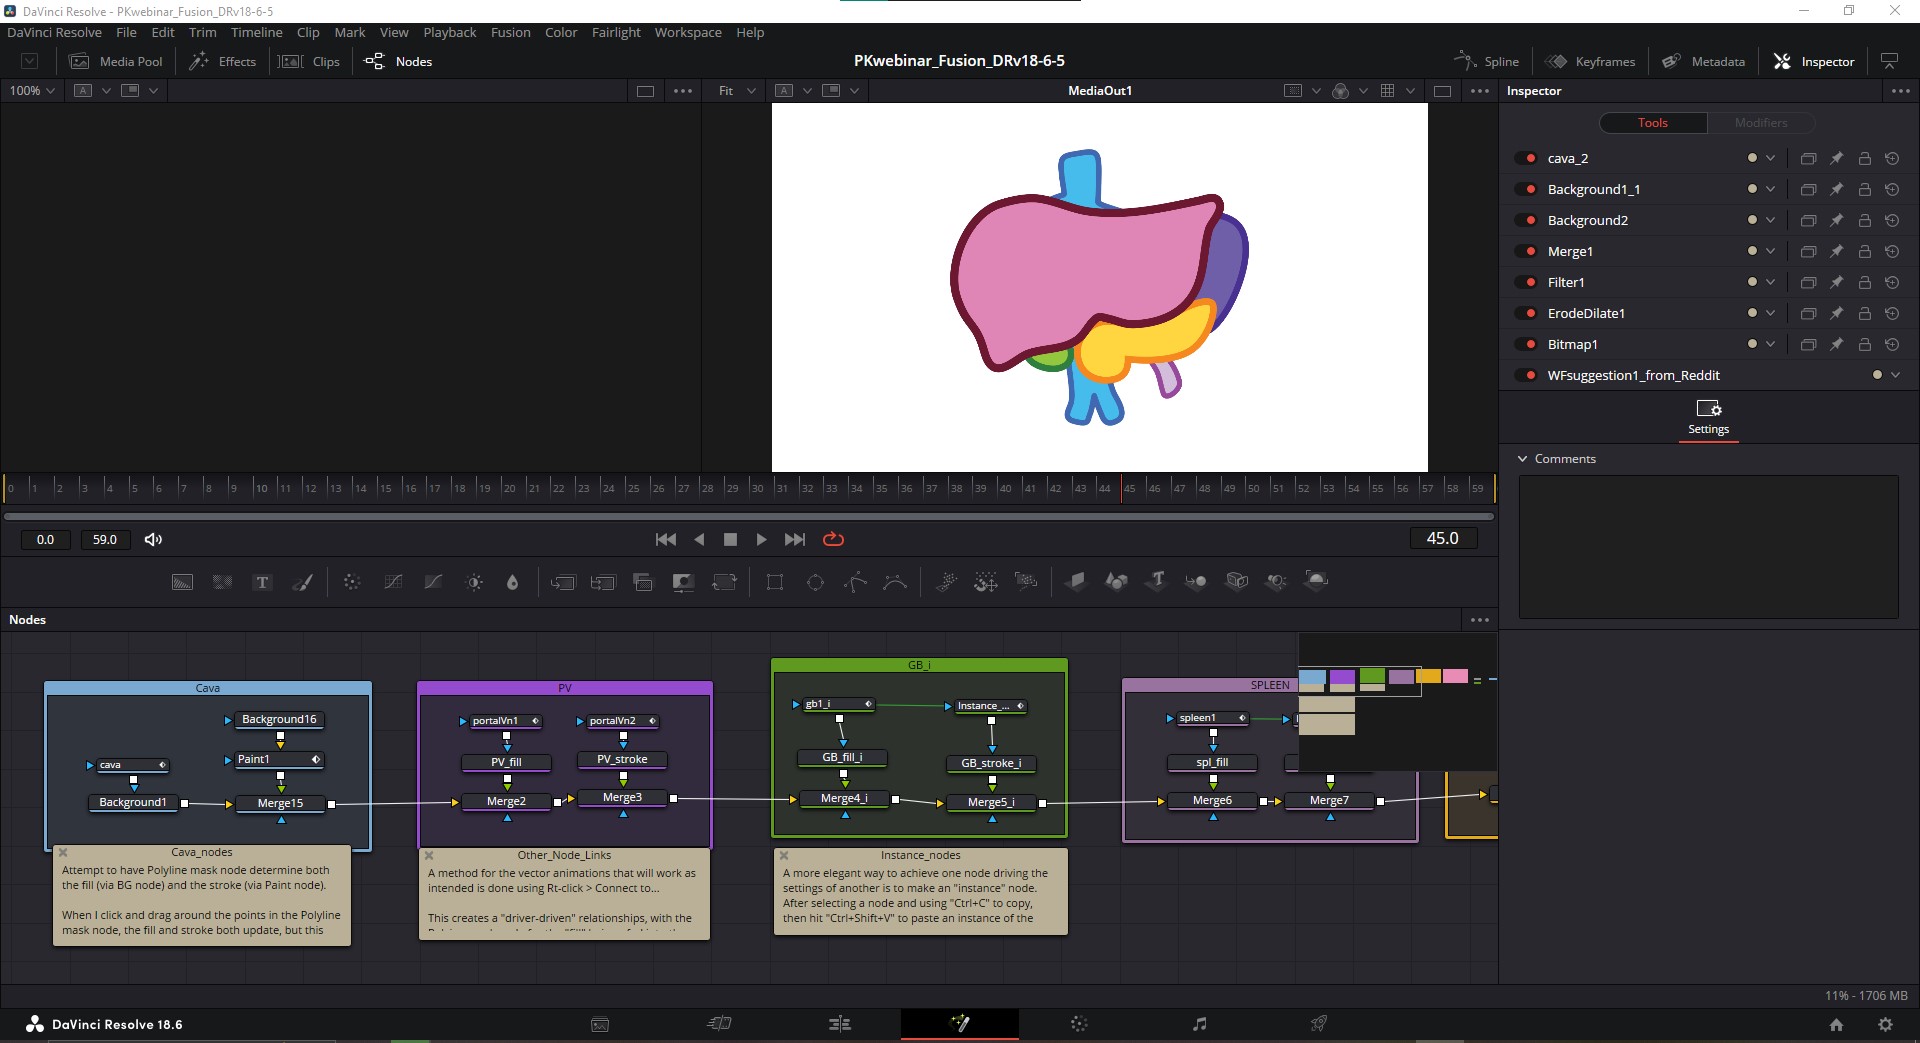Open the Playback menu
This screenshot has height=1043, width=1920.
(449, 32)
